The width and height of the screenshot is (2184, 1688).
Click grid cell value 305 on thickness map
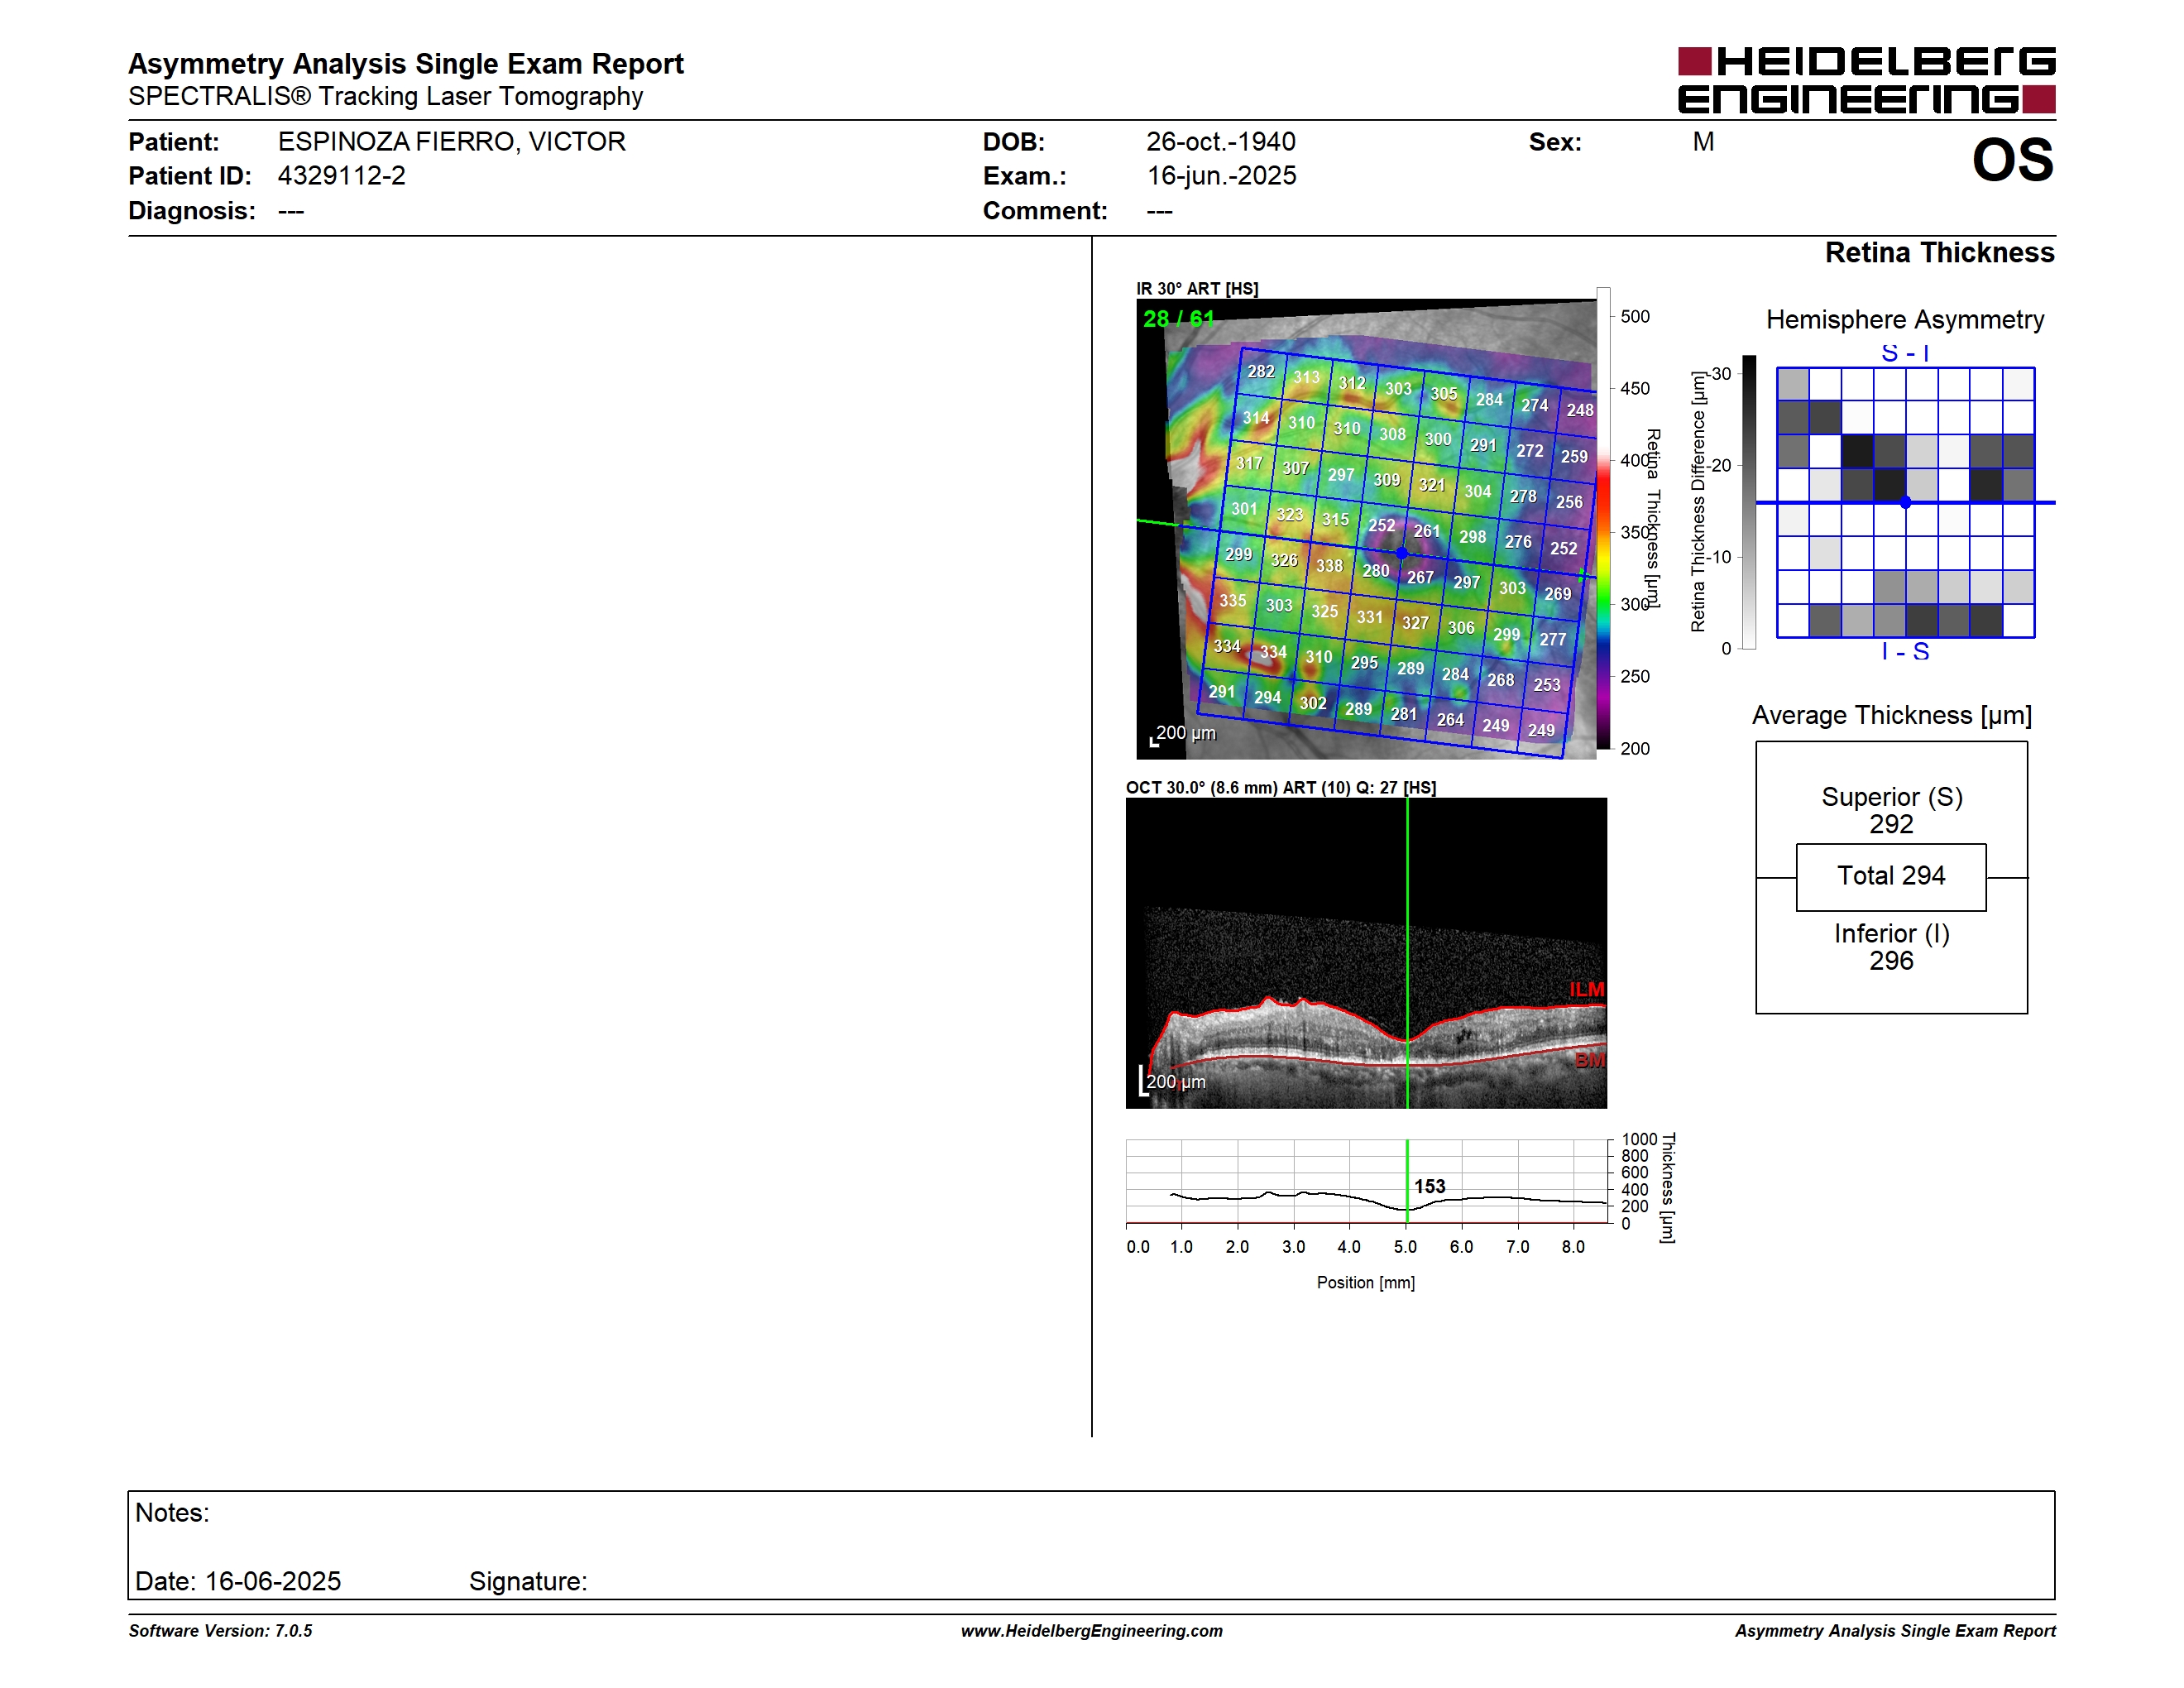(x=1443, y=394)
